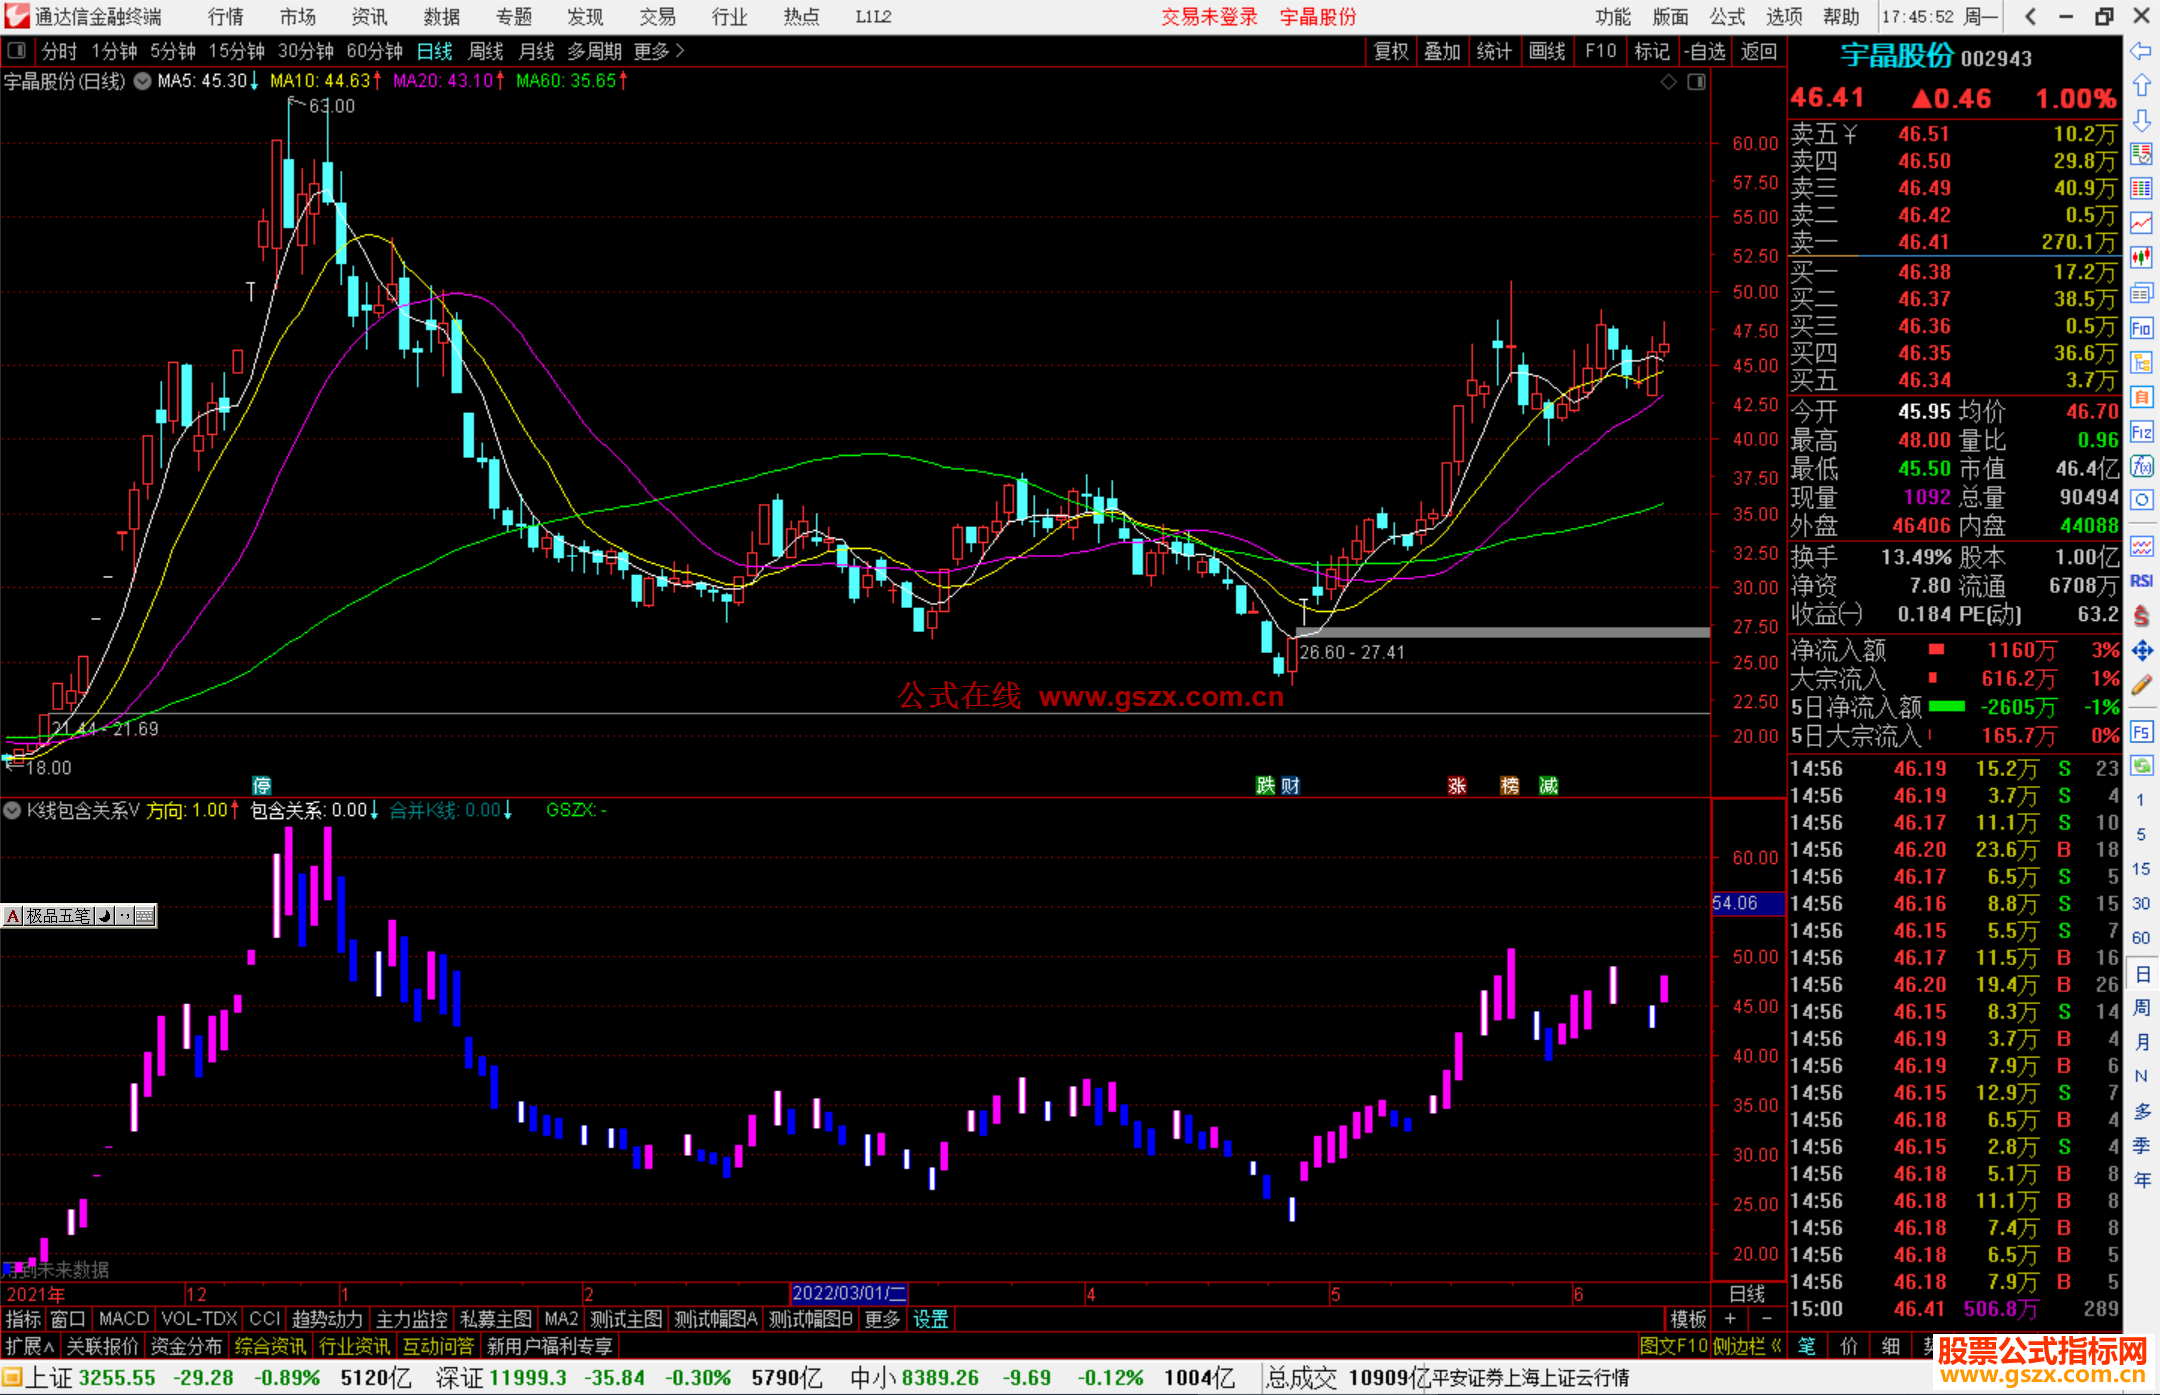
Task: Open the orange document sidebar icon
Action: (2141, 397)
